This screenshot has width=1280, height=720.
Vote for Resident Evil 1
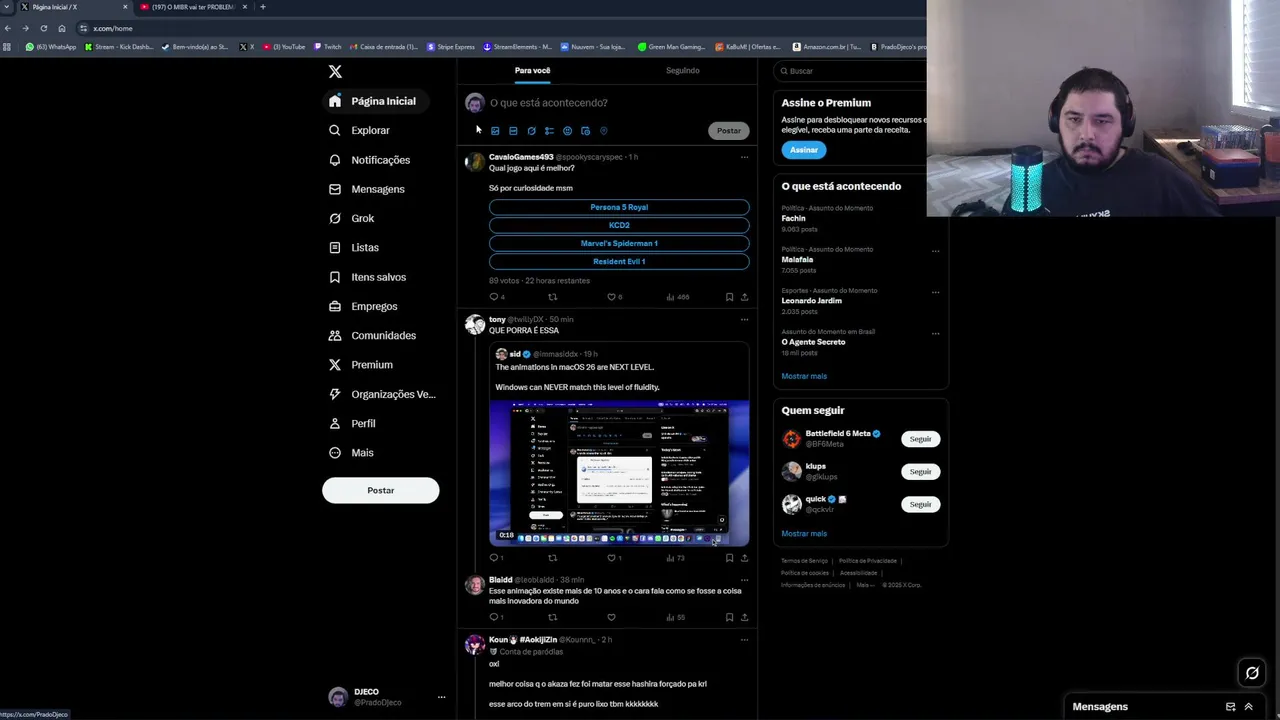tap(619, 261)
